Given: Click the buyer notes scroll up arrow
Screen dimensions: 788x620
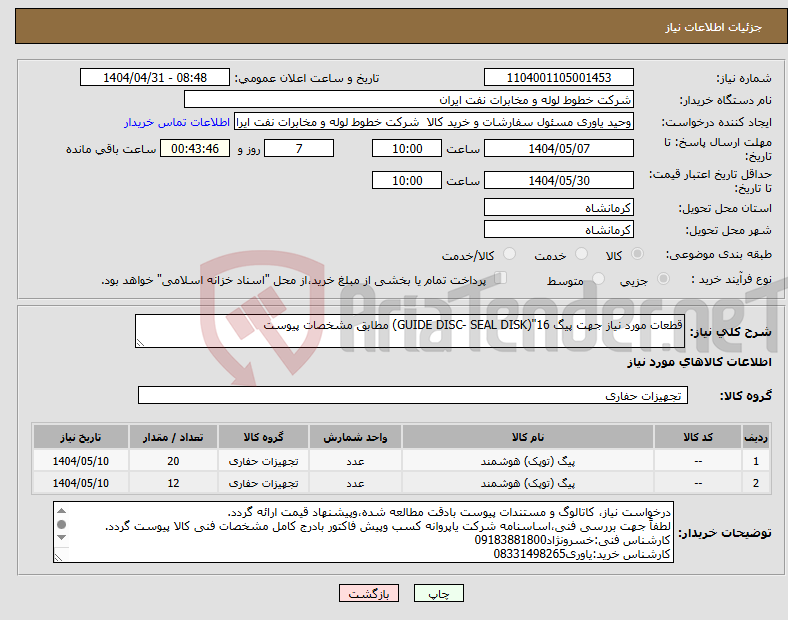Looking at the screenshot, I should (x=61, y=511).
